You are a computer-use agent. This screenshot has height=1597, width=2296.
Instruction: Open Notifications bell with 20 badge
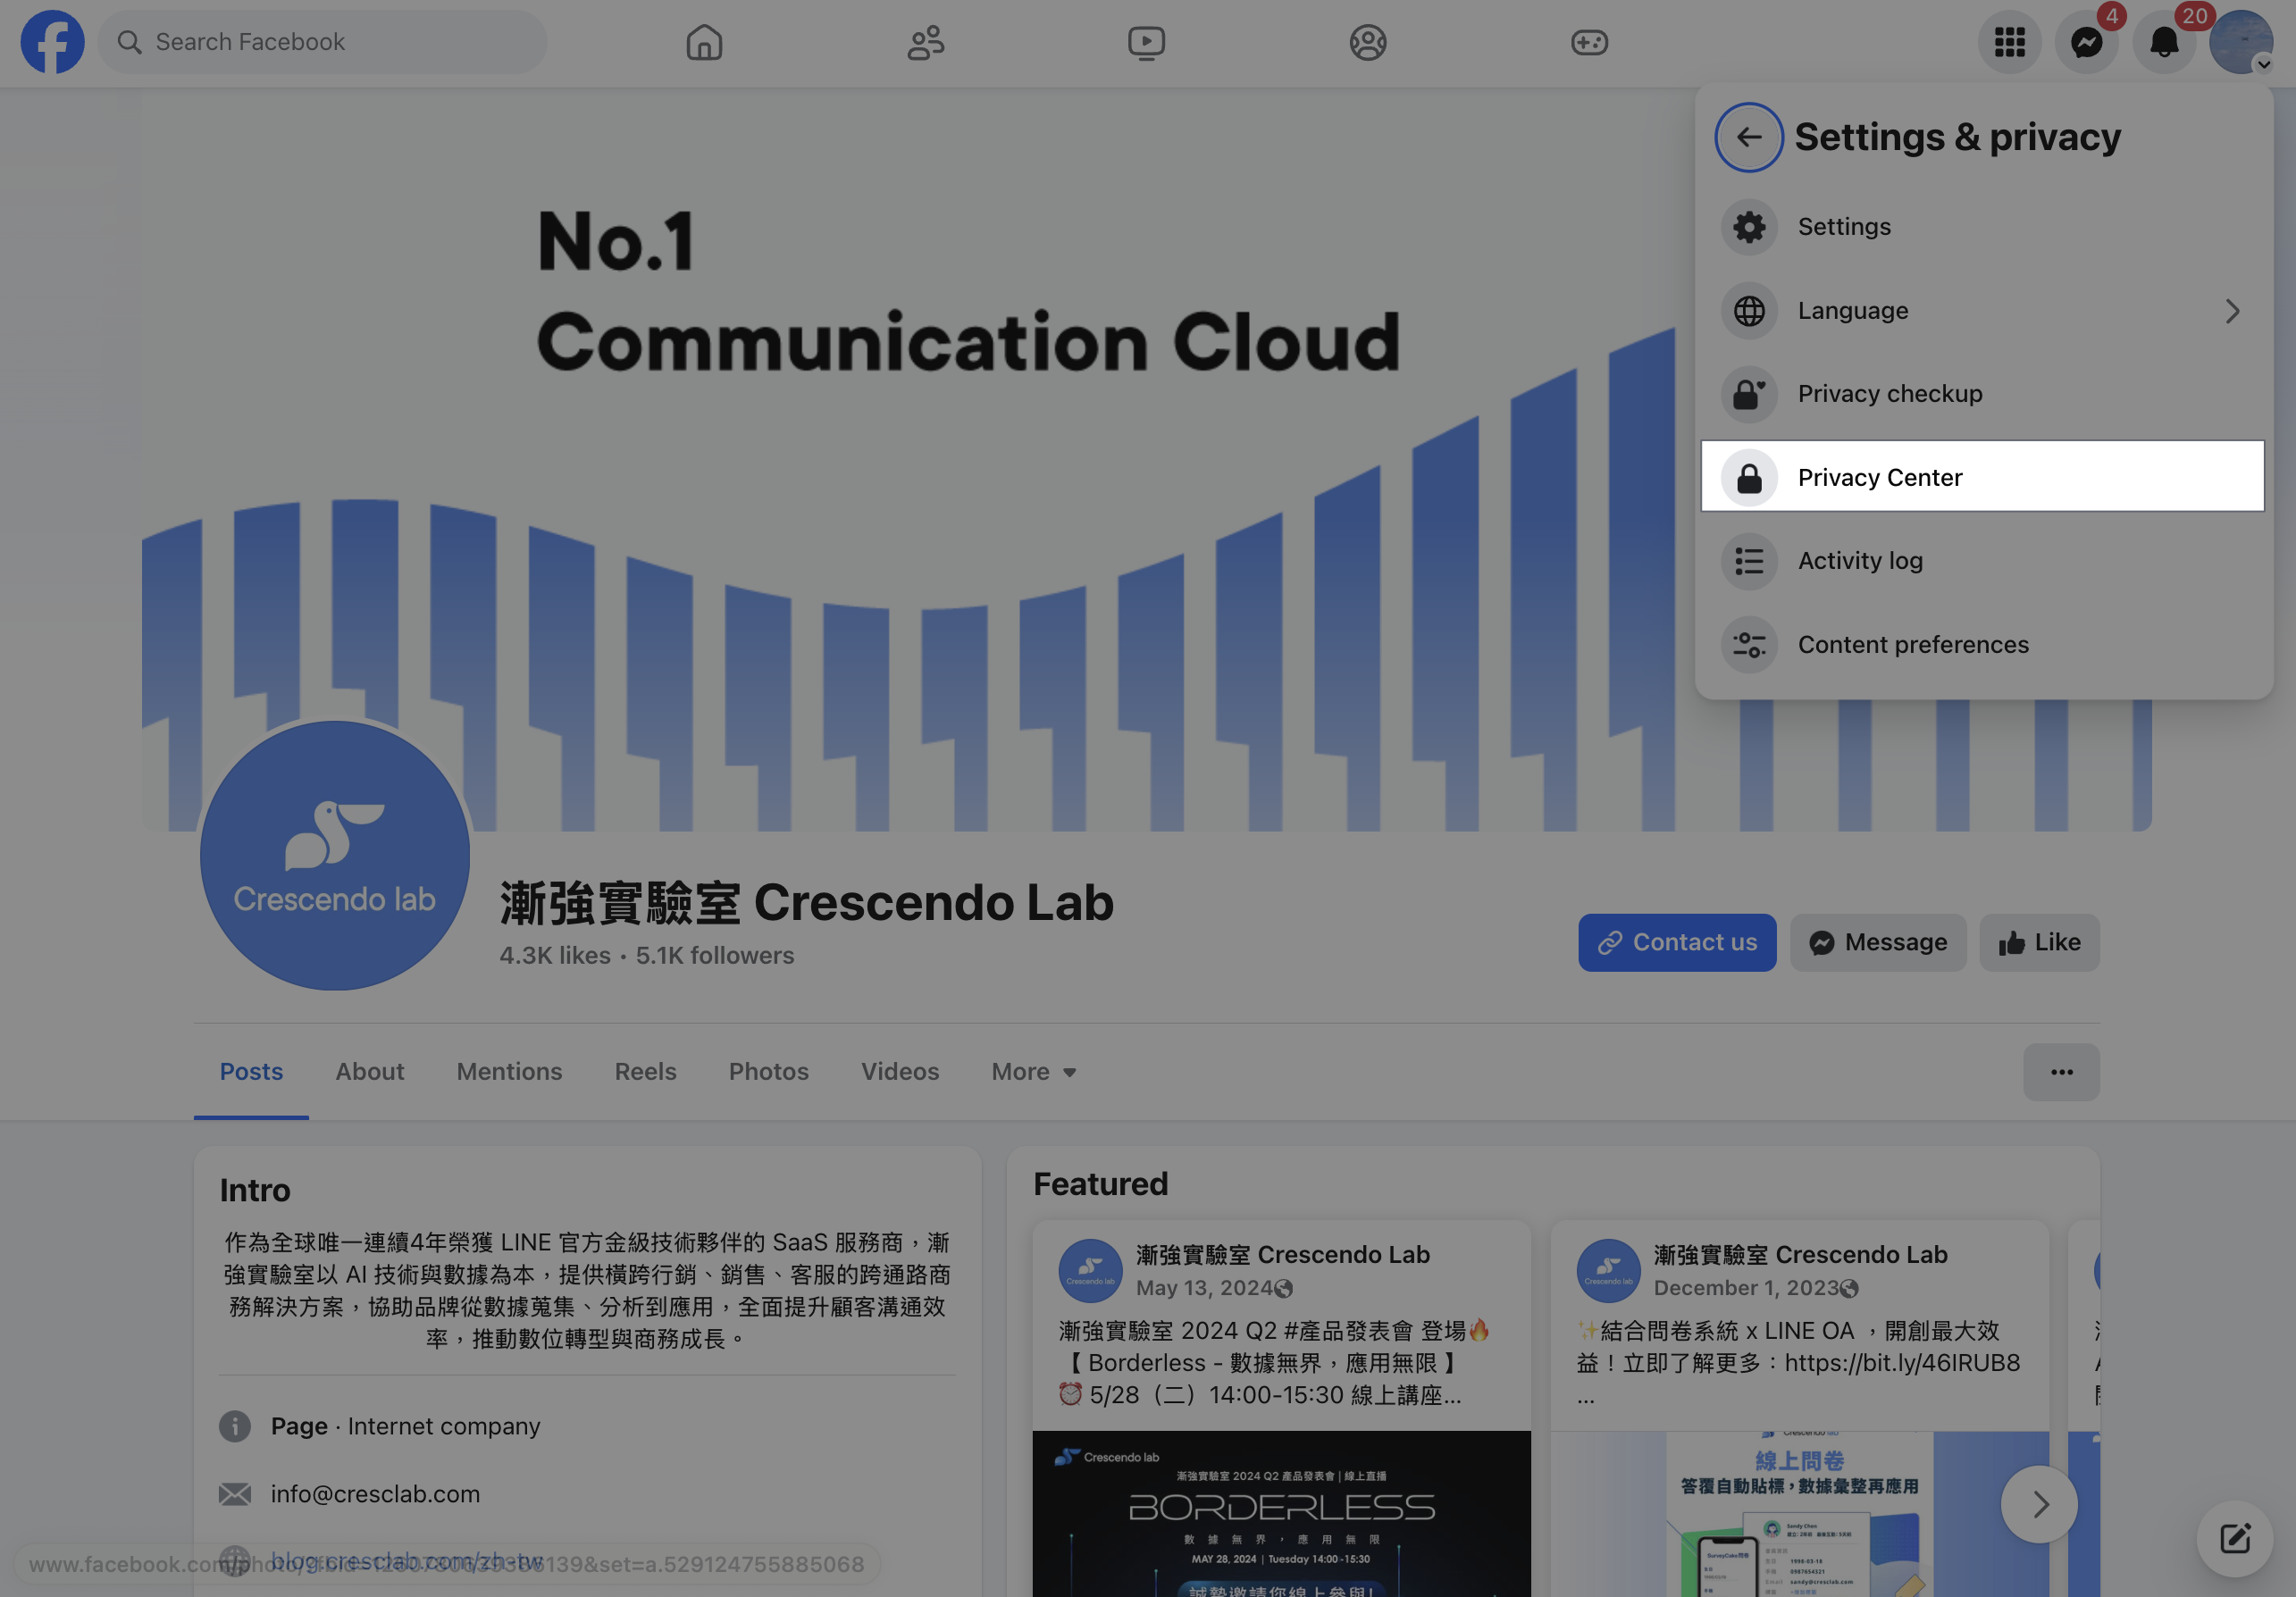pos(2164,42)
